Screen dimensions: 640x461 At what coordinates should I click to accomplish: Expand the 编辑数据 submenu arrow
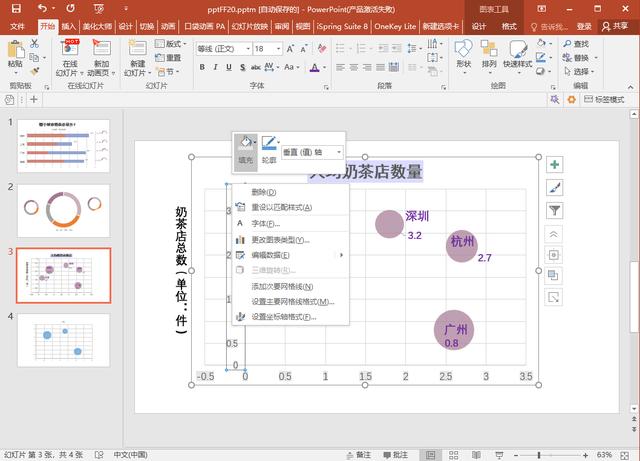tap(341, 255)
